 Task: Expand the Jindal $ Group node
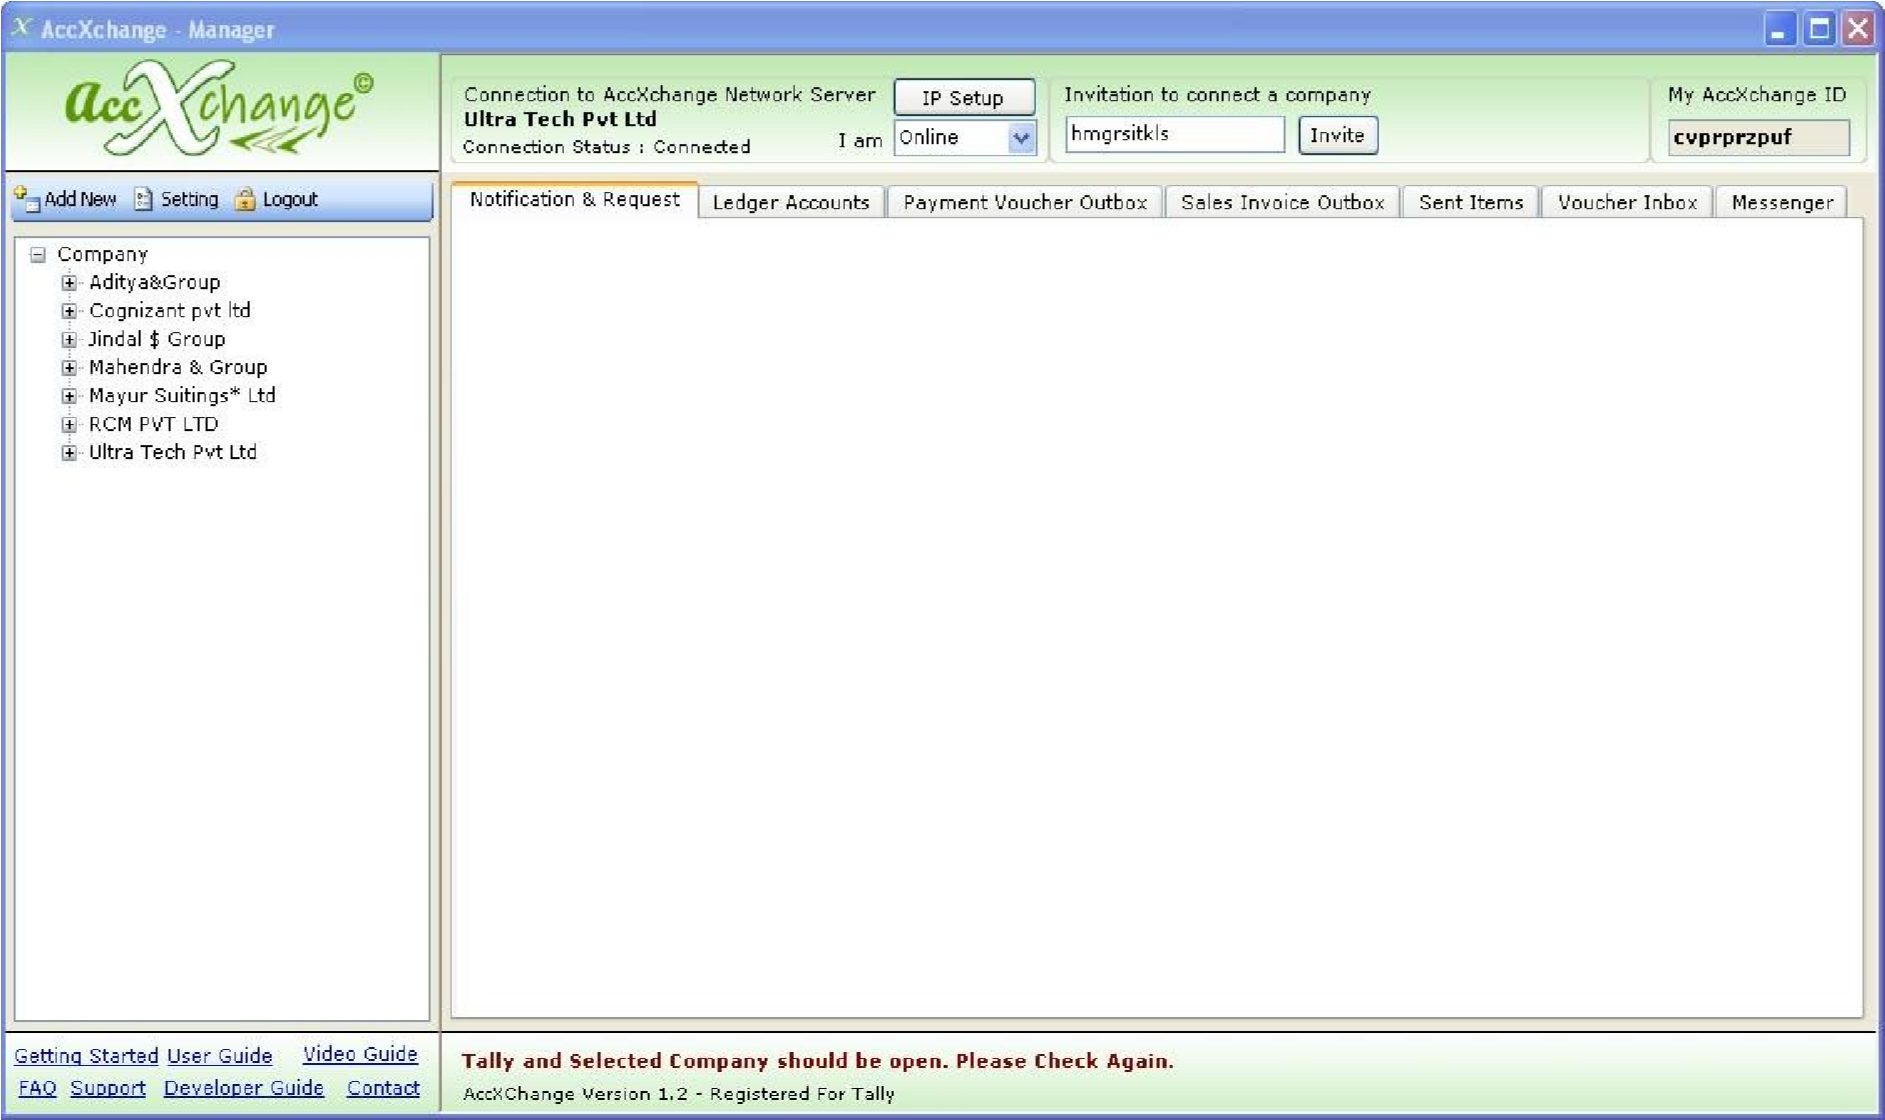[69, 340]
